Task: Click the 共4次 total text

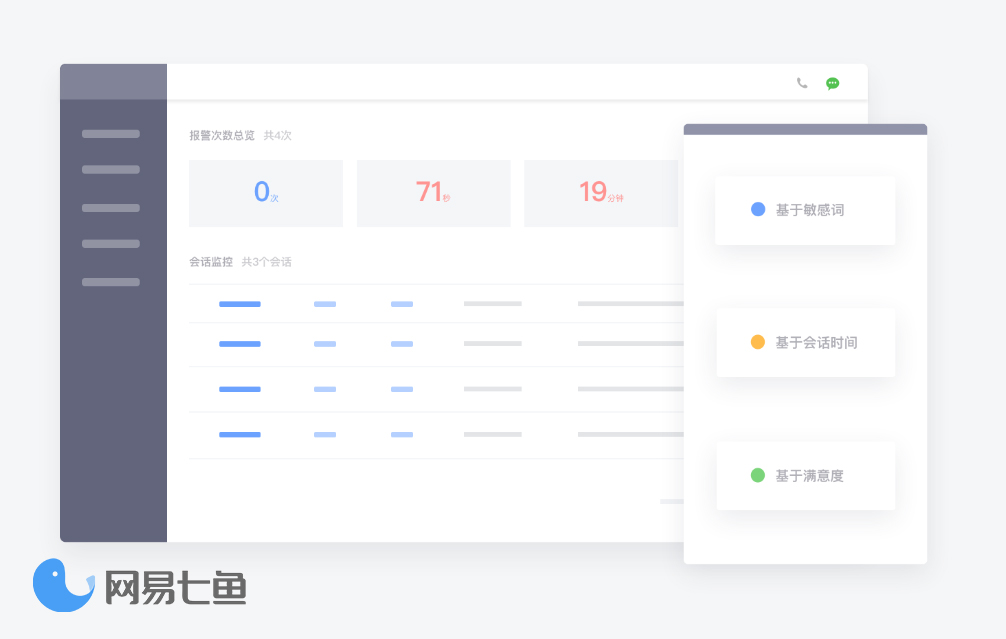Action: (x=278, y=135)
